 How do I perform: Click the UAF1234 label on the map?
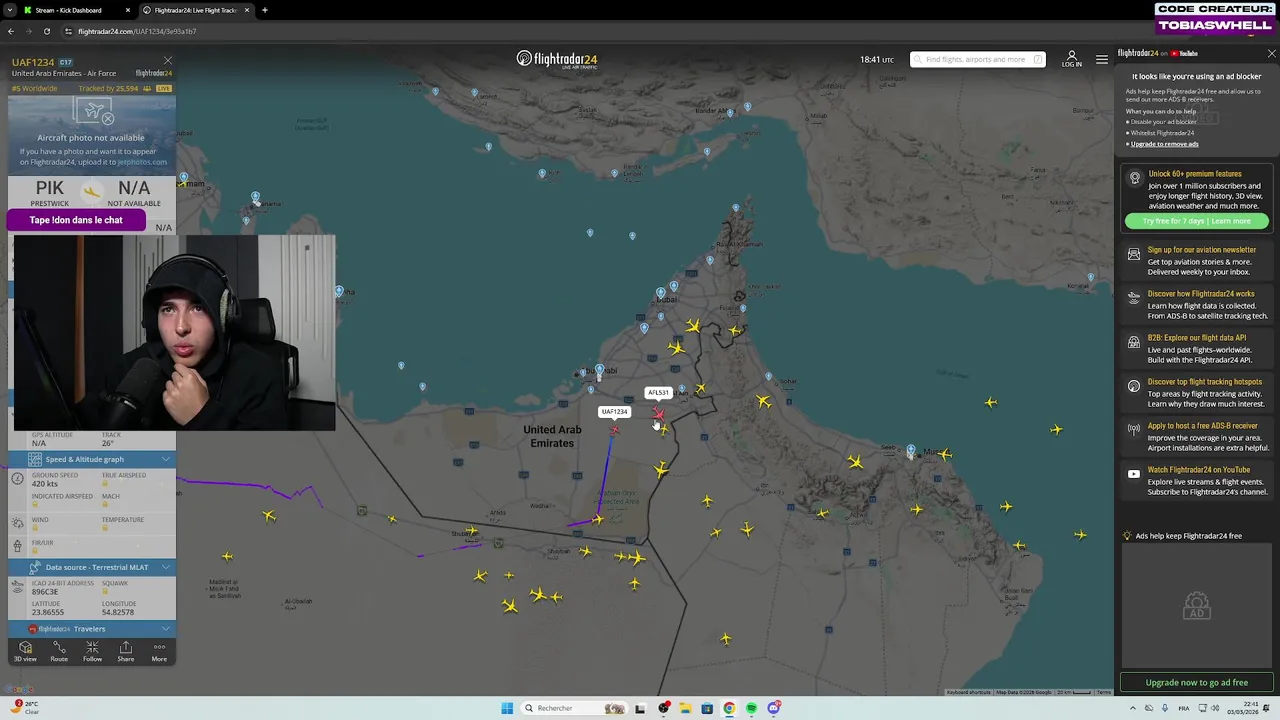tap(614, 411)
